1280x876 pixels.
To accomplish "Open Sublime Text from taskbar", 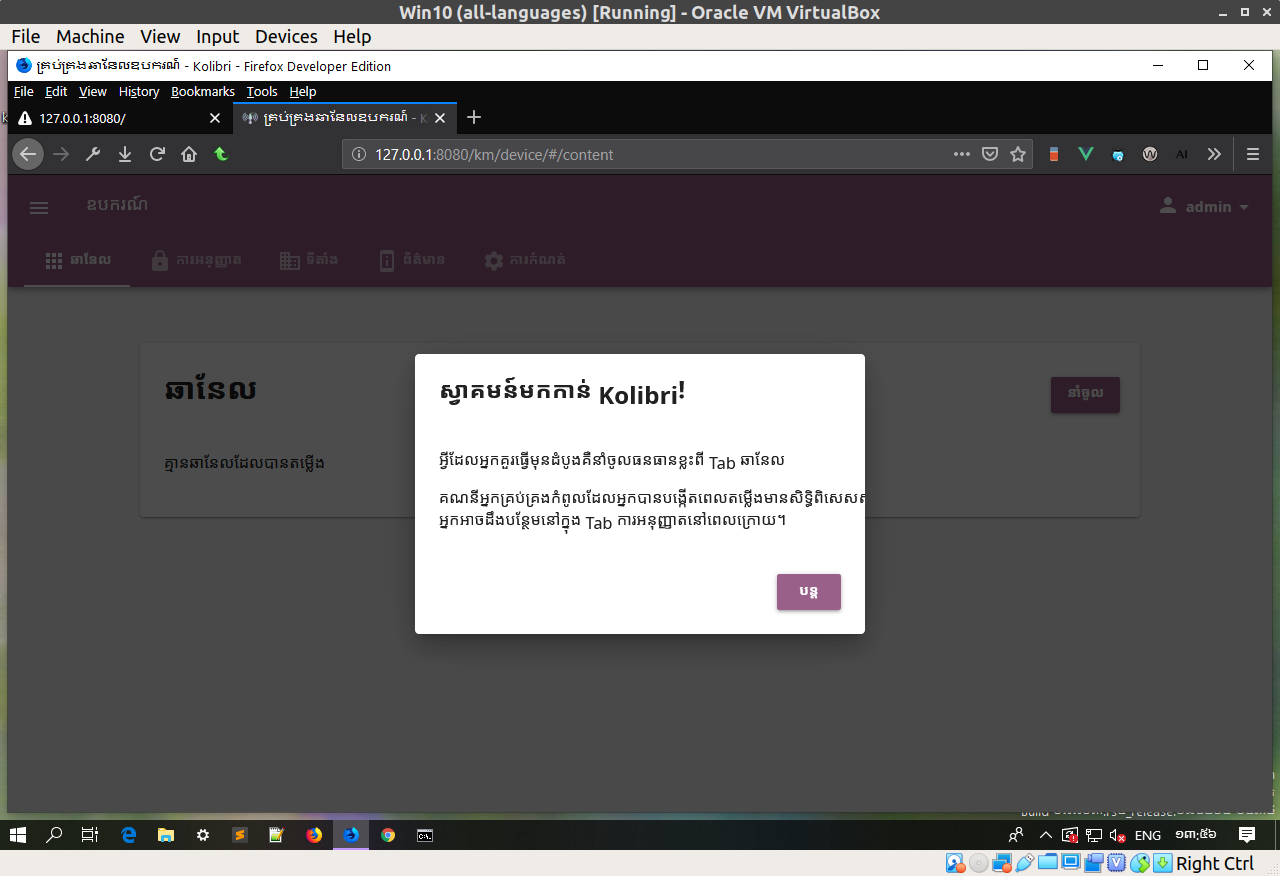I will pos(240,835).
